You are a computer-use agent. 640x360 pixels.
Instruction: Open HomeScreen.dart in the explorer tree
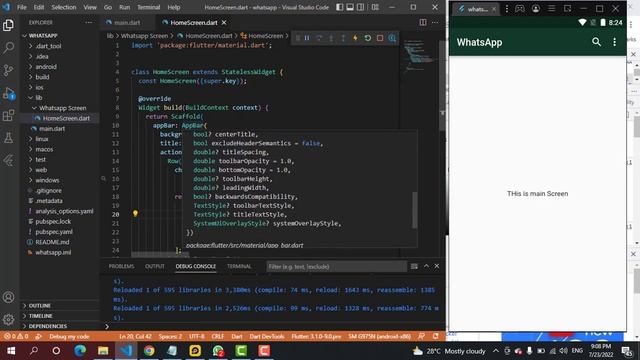[x=59, y=118]
